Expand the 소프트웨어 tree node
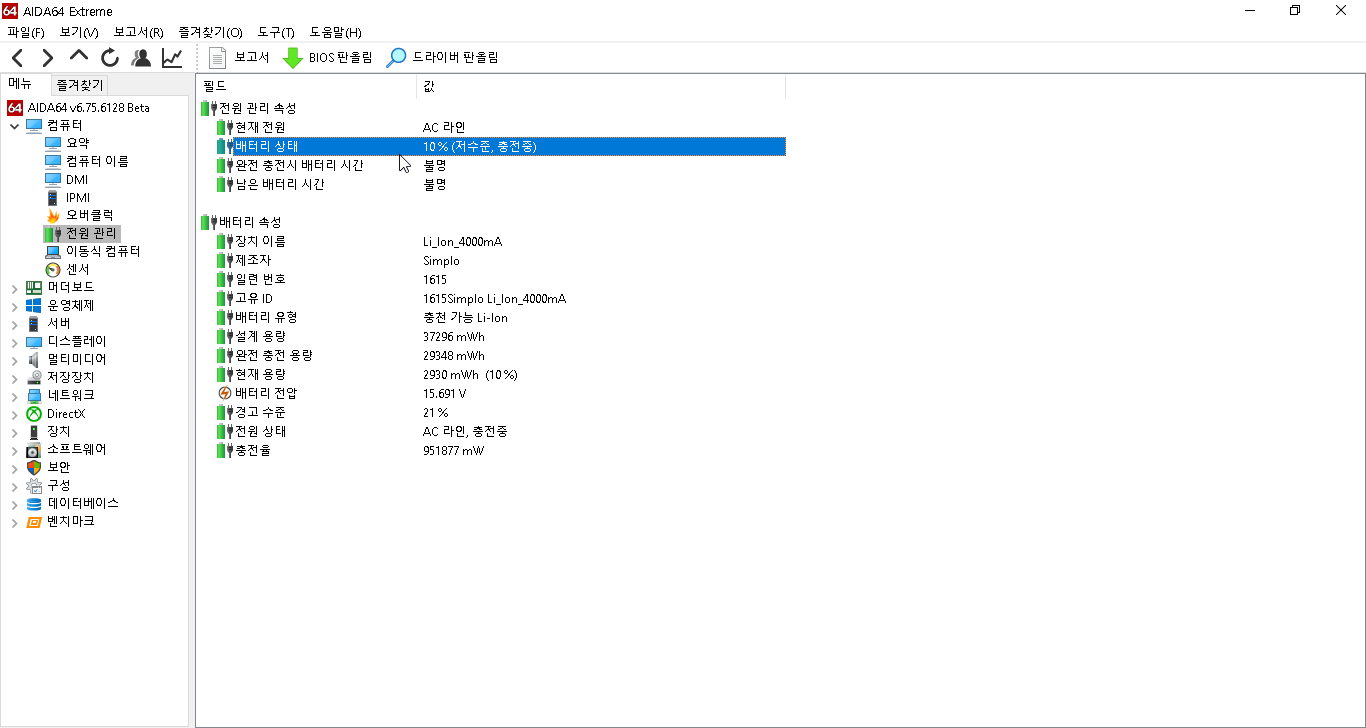Image resolution: width=1366 pixels, height=728 pixels. pyautogui.click(x=14, y=450)
